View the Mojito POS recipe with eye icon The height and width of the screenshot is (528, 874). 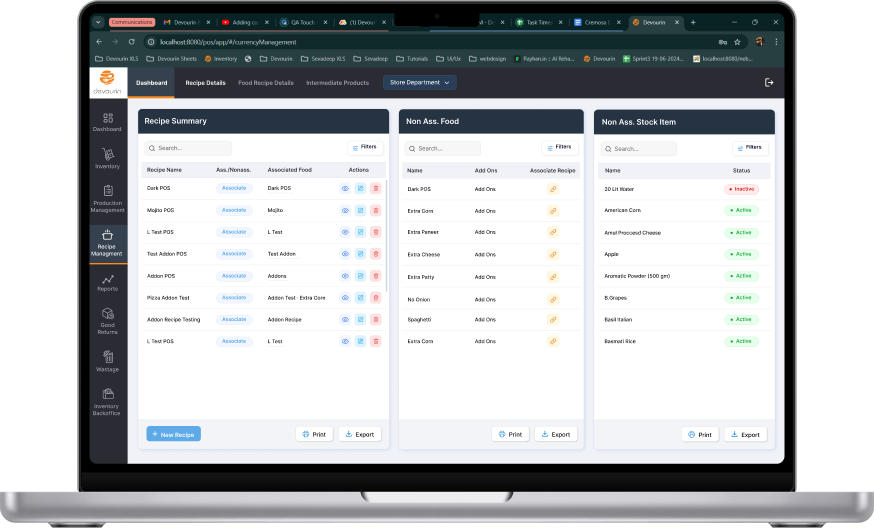point(345,210)
